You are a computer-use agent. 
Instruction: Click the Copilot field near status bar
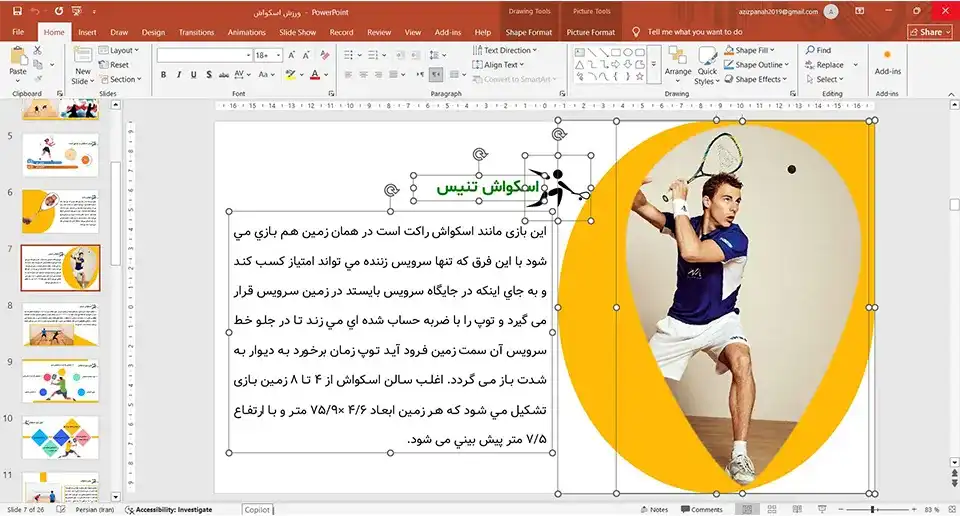pos(258,509)
